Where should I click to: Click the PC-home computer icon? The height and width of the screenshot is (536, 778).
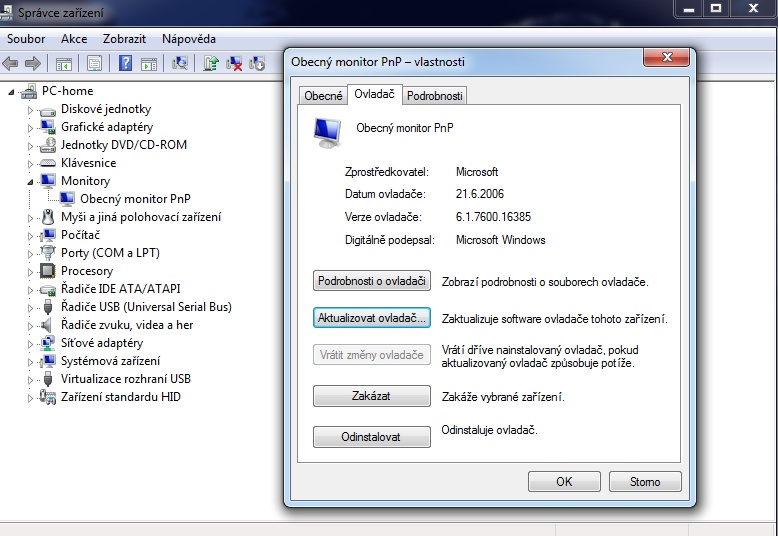click(29, 91)
